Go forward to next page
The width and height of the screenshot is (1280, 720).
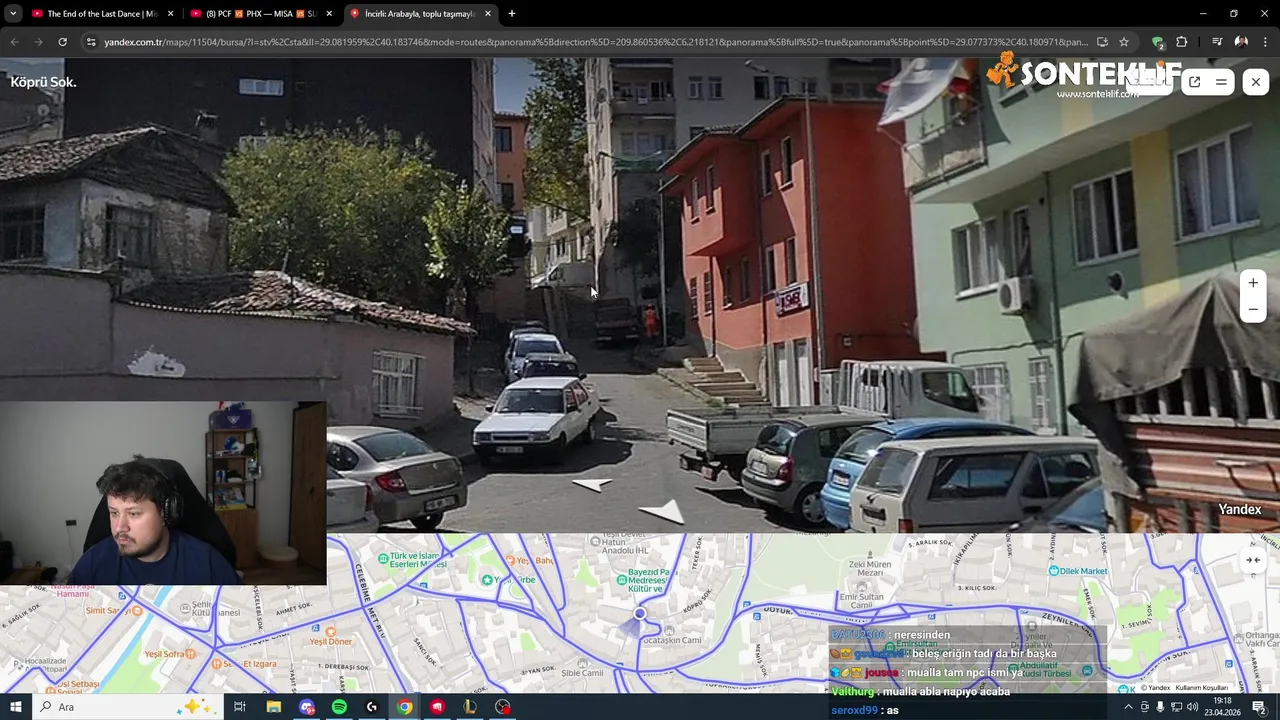(x=38, y=42)
